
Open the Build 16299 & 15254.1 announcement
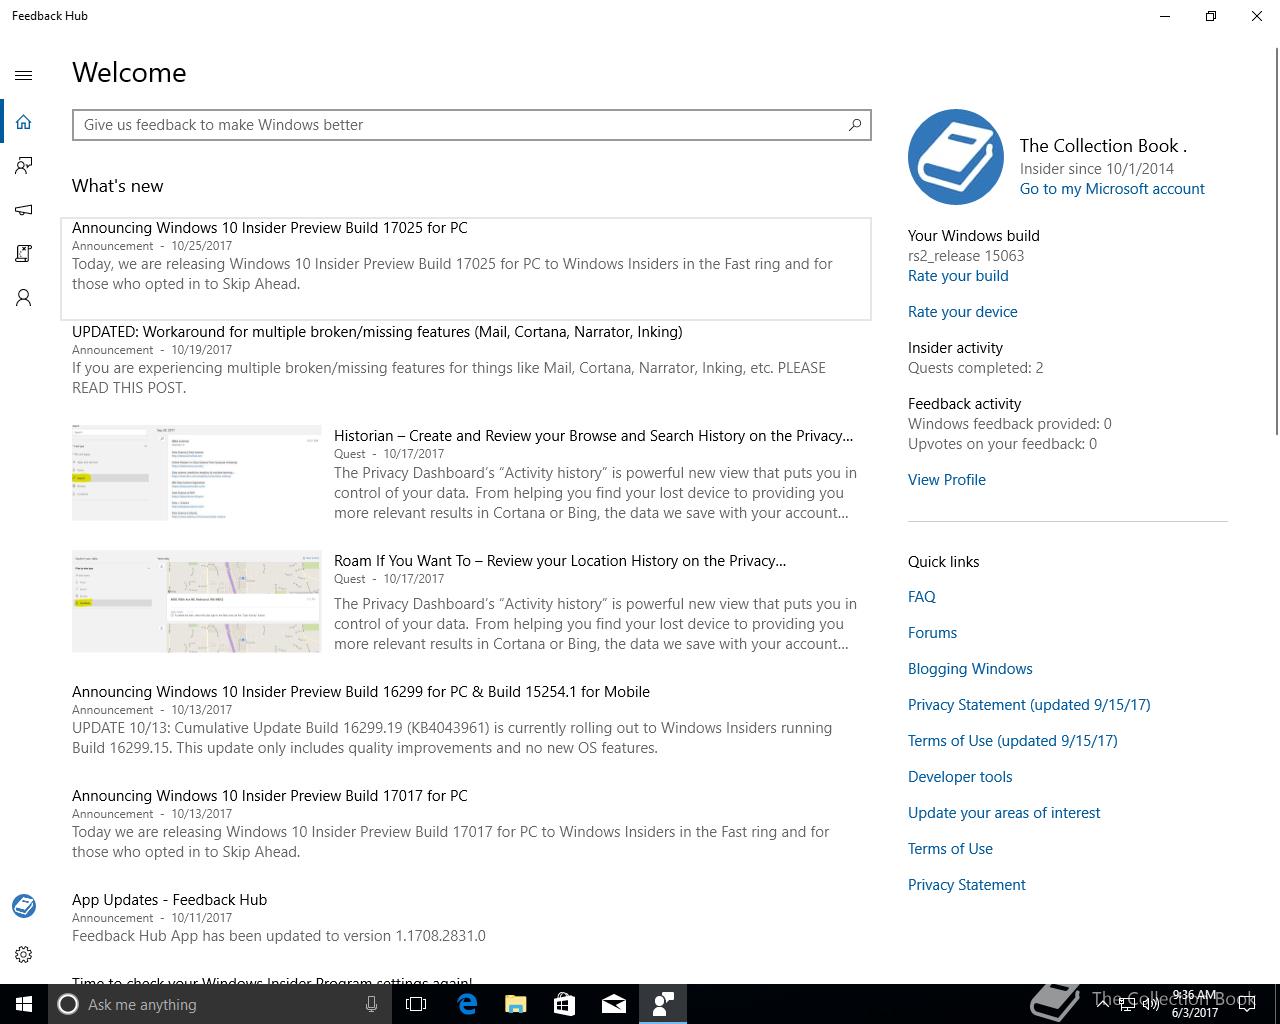[361, 692]
